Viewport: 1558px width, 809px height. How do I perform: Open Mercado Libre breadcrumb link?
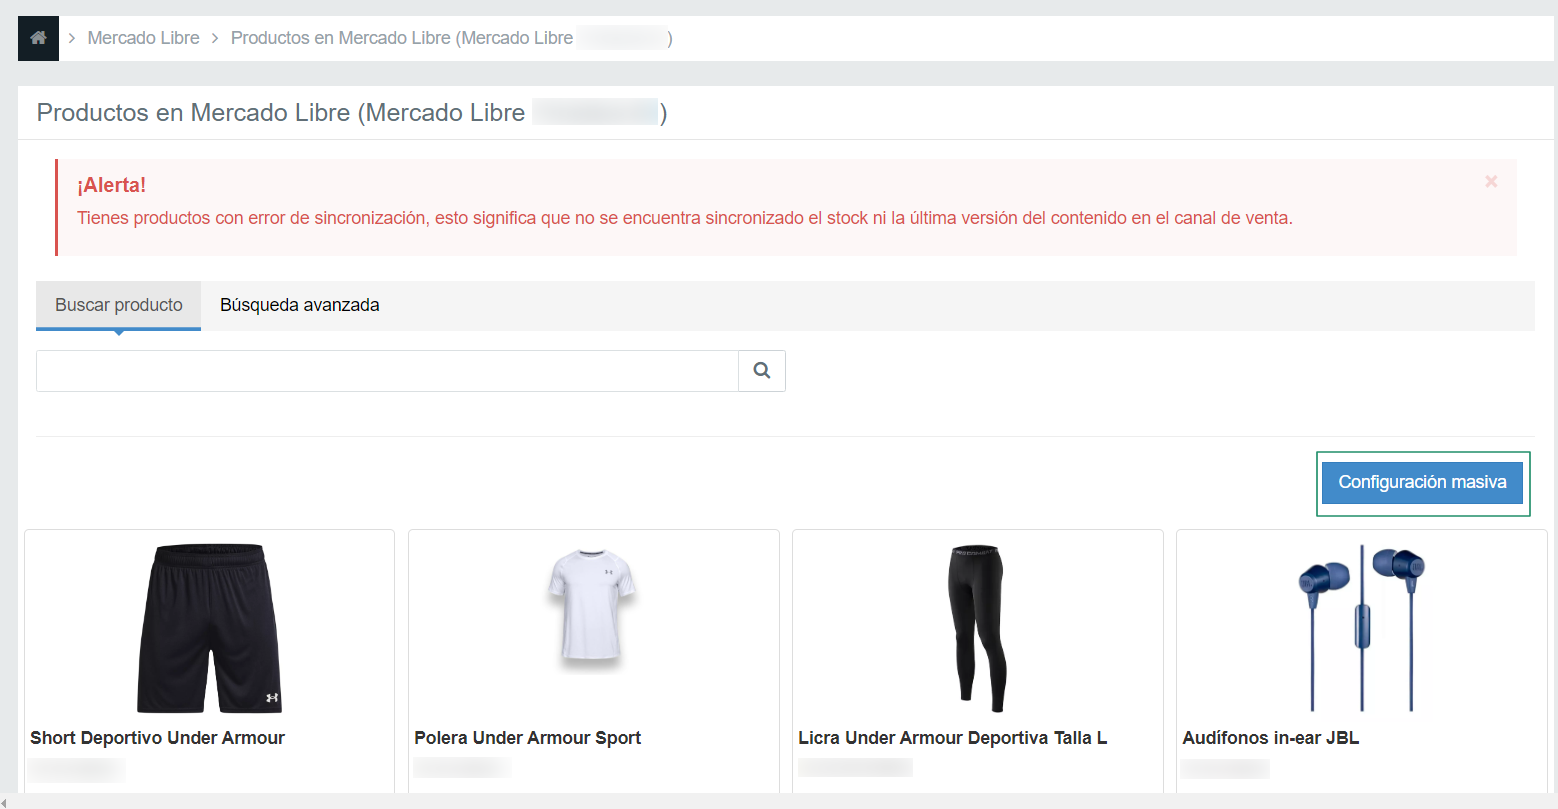coord(143,38)
